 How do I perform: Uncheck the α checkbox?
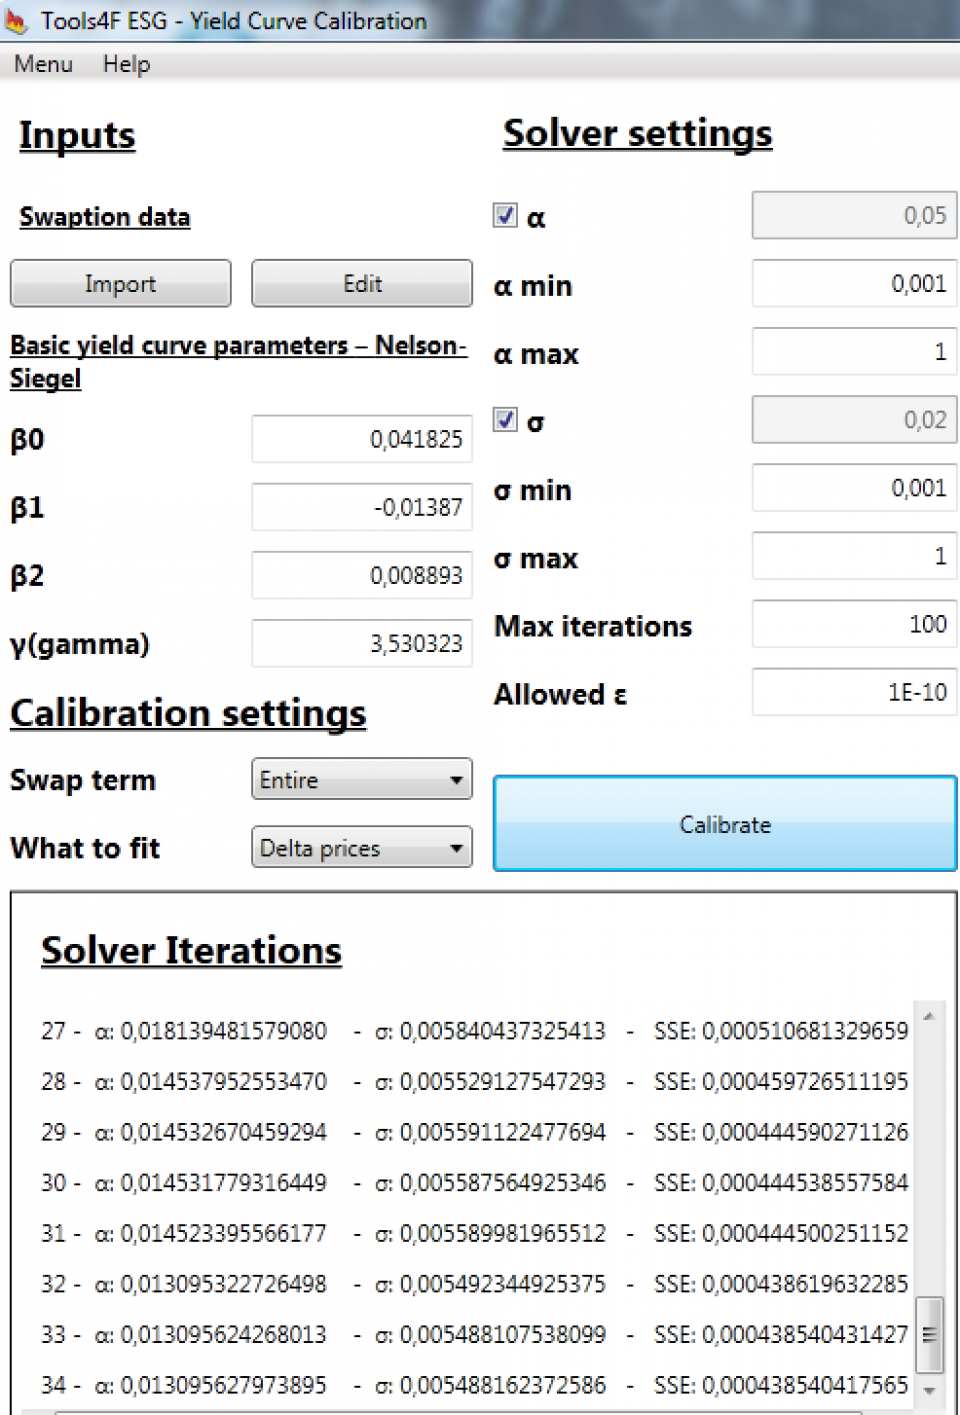(505, 216)
